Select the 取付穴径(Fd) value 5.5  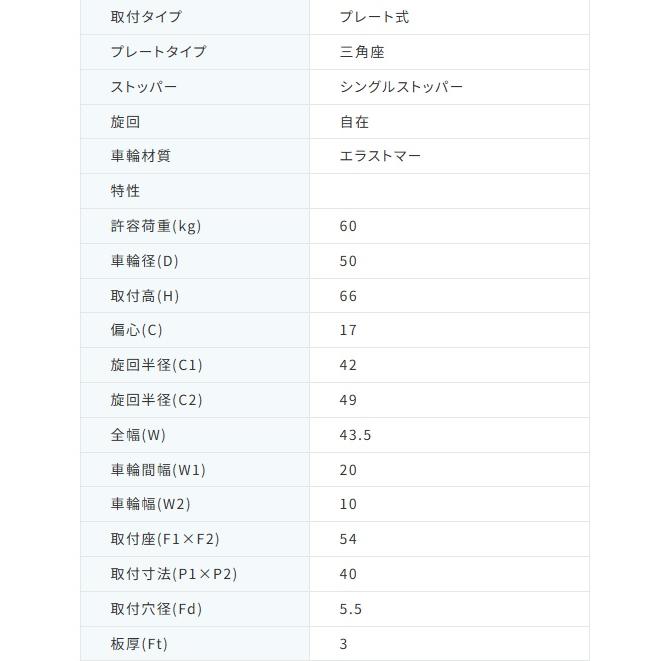pyautogui.click(x=351, y=609)
